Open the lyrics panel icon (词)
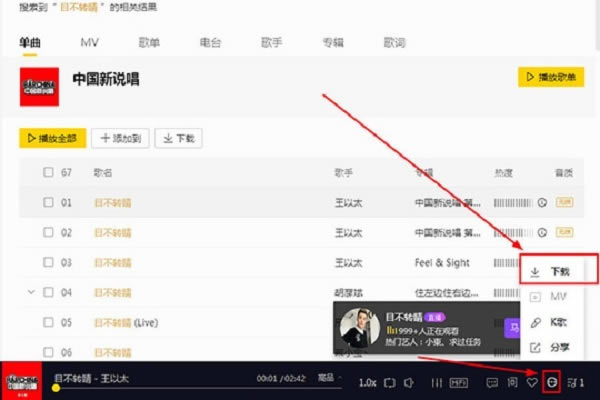Image resolution: width=600 pixels, height=400 pixels. [x=512, y=383]
